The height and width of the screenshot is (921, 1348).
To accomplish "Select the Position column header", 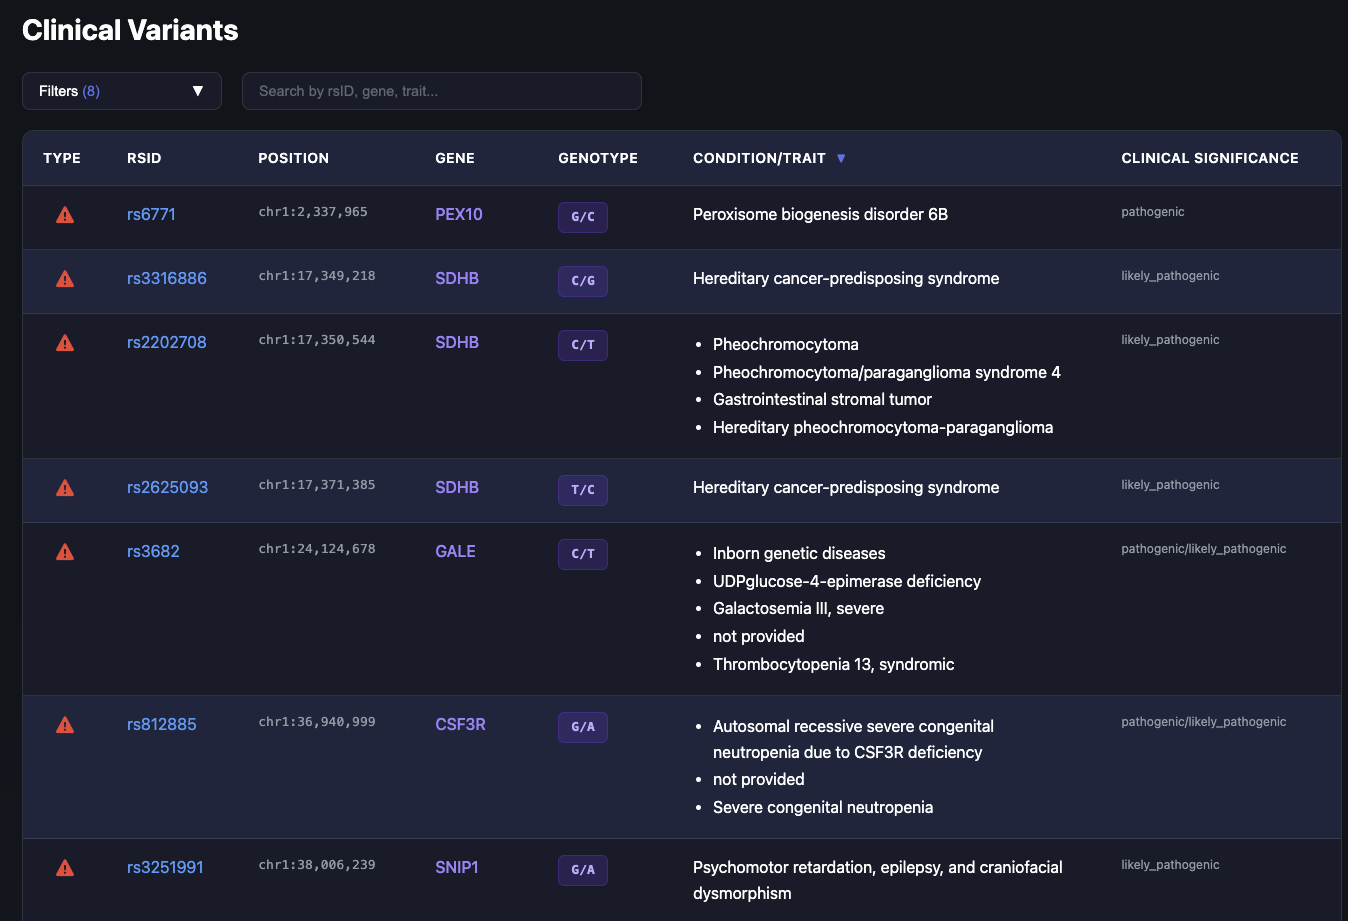I will pos(293,158).
